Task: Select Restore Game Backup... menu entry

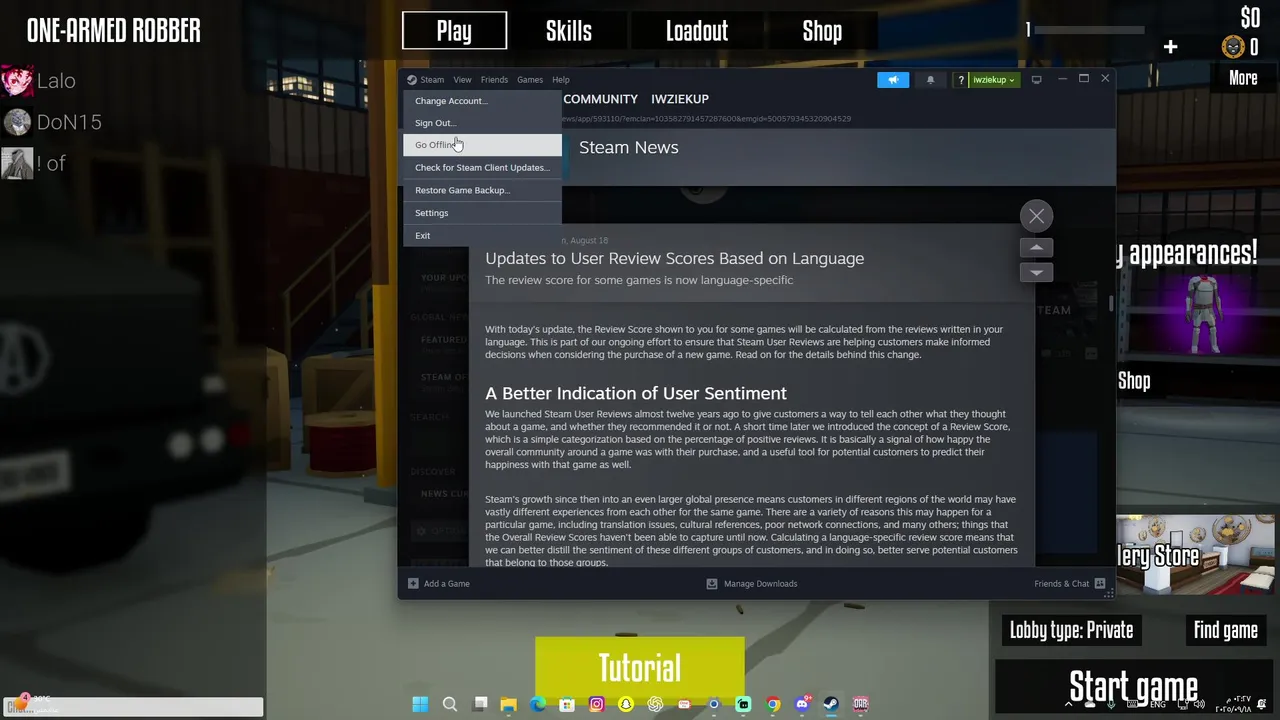Action: click(x=482, y=190)
